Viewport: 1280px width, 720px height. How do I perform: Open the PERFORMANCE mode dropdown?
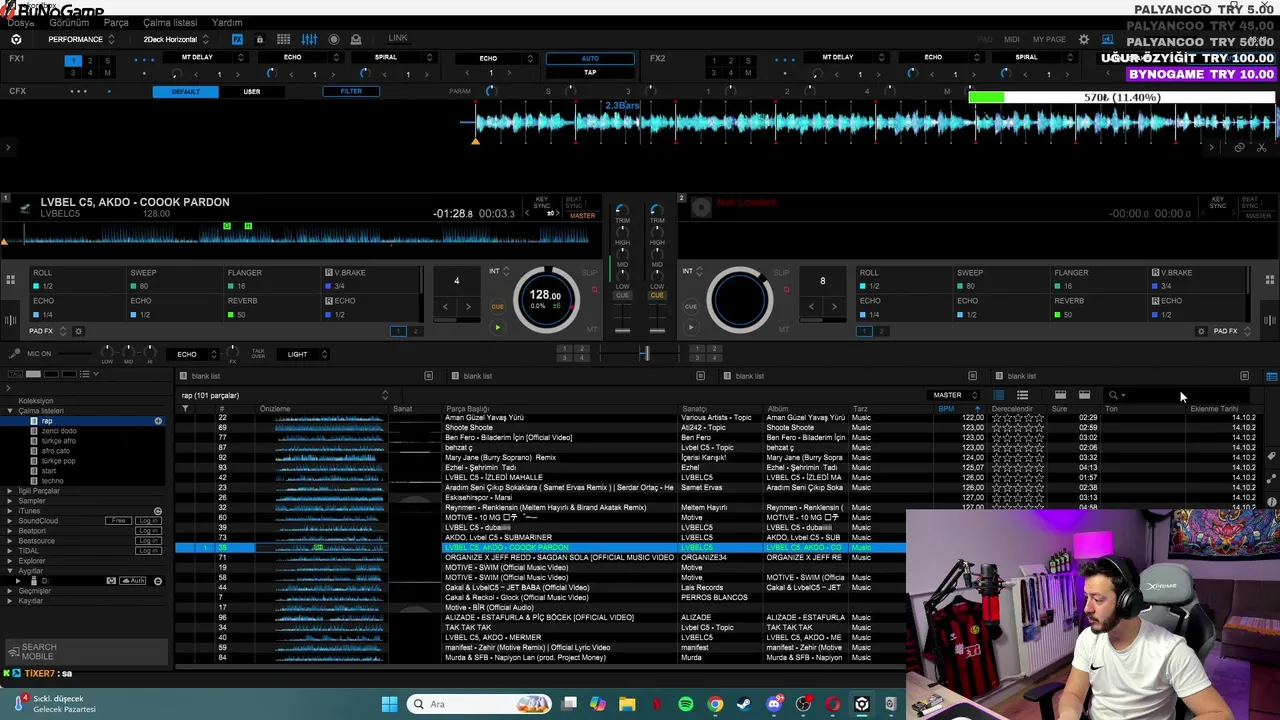81,39
